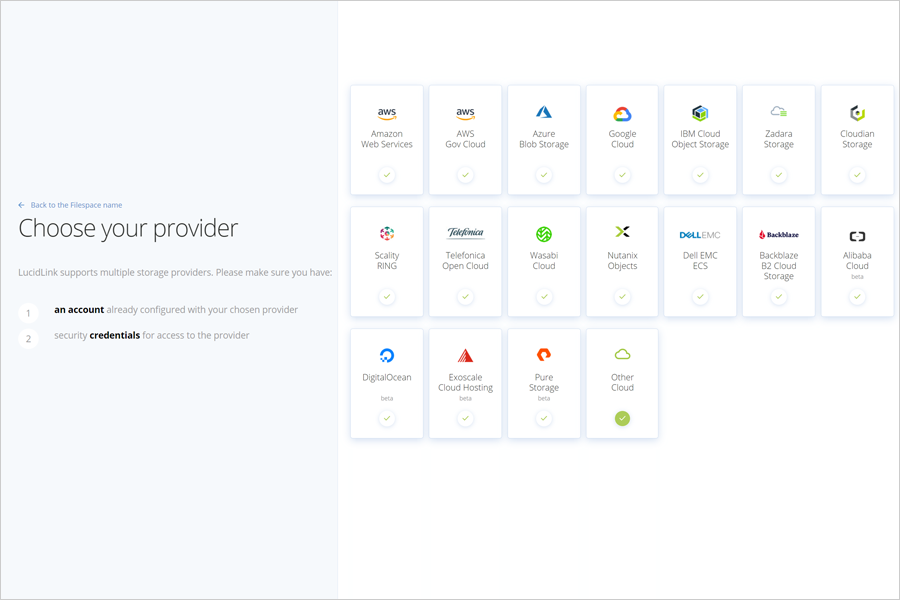Click the Google Cloud logo
Screen dimensions: 900x600
pyautogui.click(x=622, y=114)
